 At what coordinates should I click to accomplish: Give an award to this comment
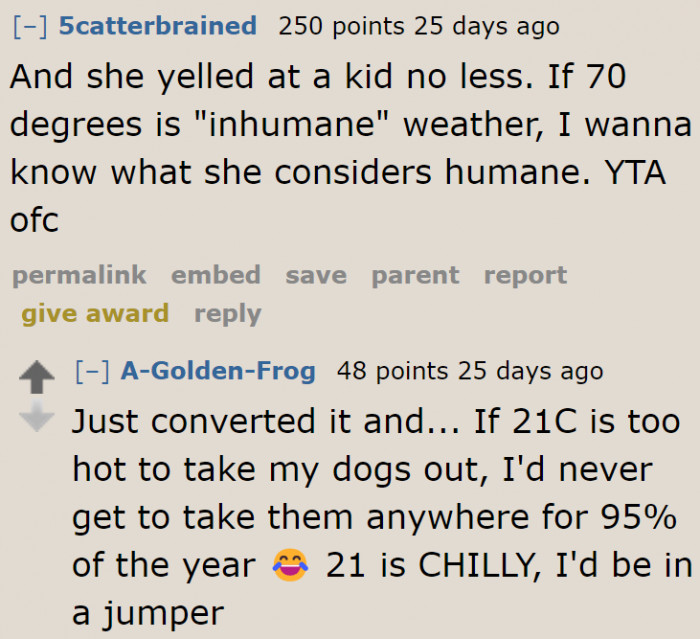pos(95,314)
